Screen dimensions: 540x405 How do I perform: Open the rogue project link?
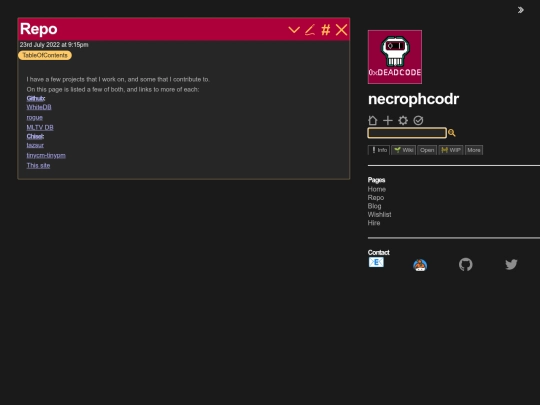tap(34, 117)
